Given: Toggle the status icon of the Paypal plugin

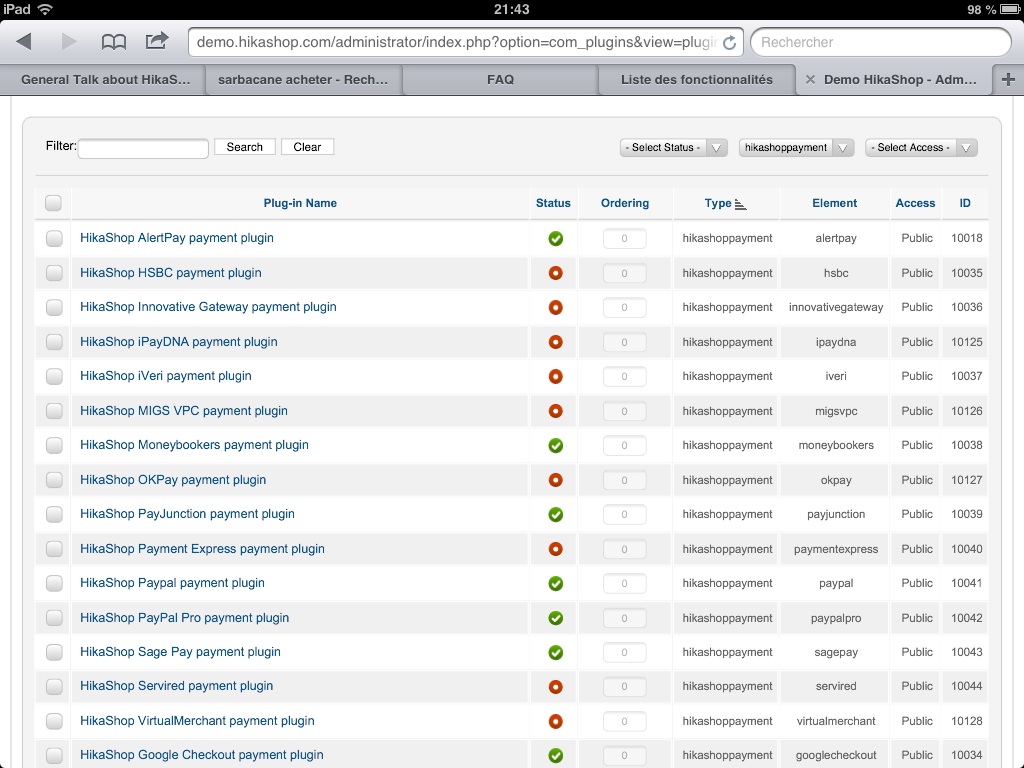Looking at the screenshot, I should pos(555,583).
